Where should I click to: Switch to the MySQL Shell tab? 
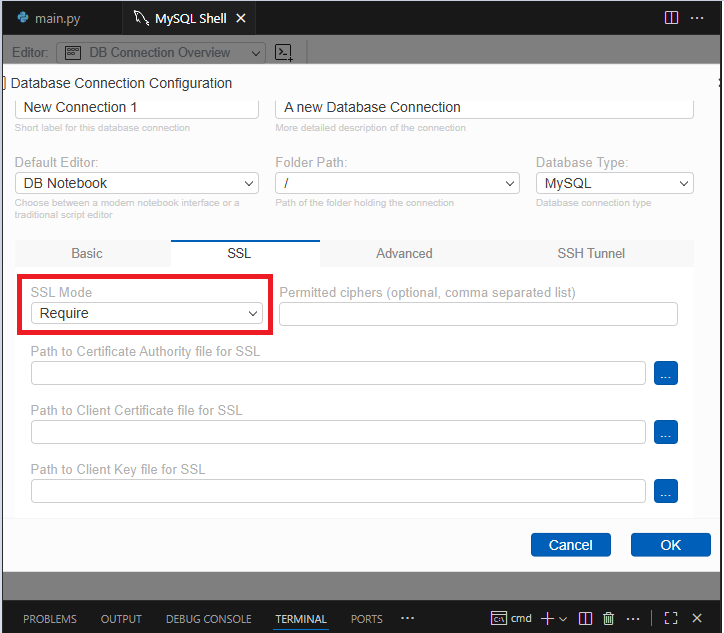(190, 18)
